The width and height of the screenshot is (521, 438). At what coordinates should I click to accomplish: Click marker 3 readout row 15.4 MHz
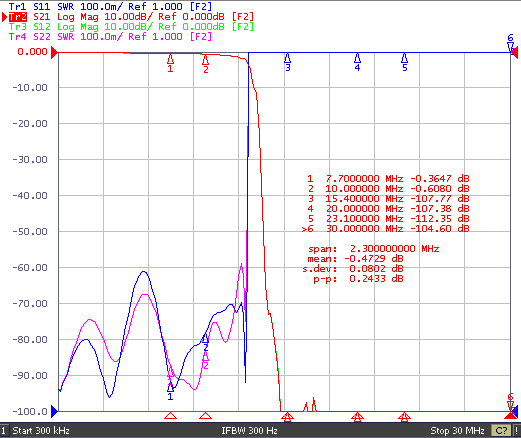coord(388,199)
